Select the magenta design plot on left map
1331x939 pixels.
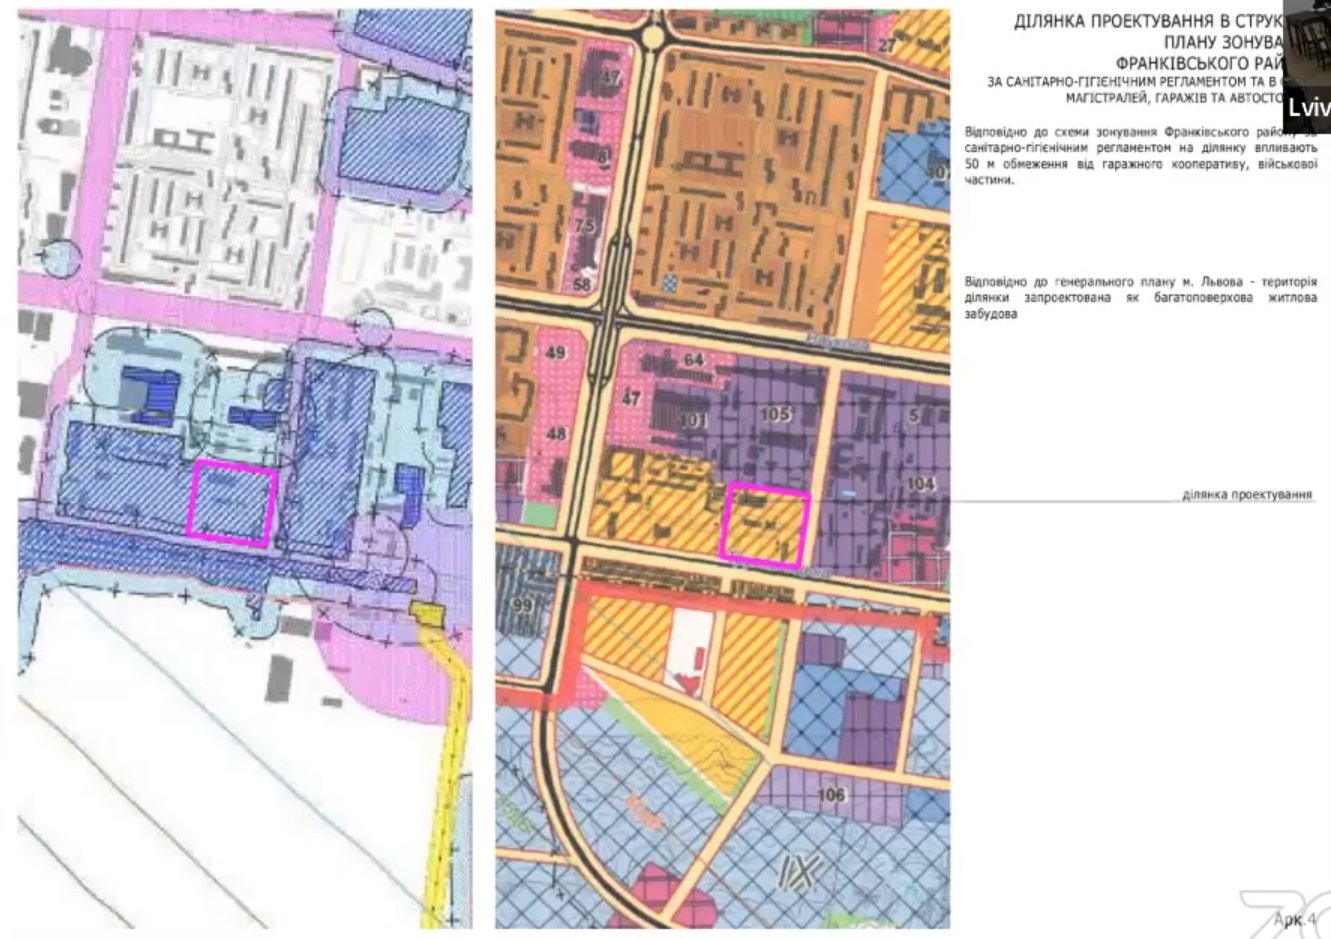coord(232,504)
